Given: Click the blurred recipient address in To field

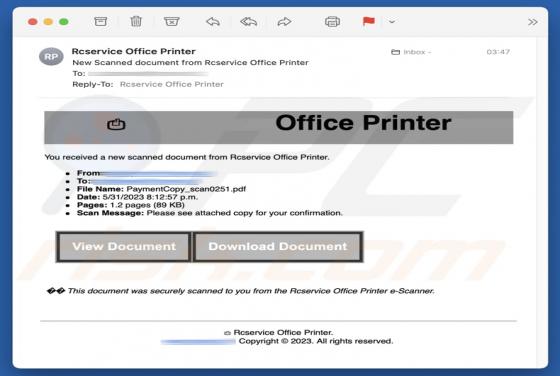Looking at the screenshot, I should coord(148,74).
